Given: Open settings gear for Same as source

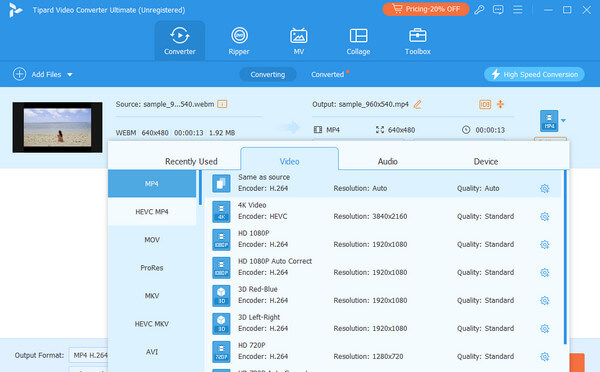Looking at the screenshot, I should pyautogui.click(x=545, y=188).
